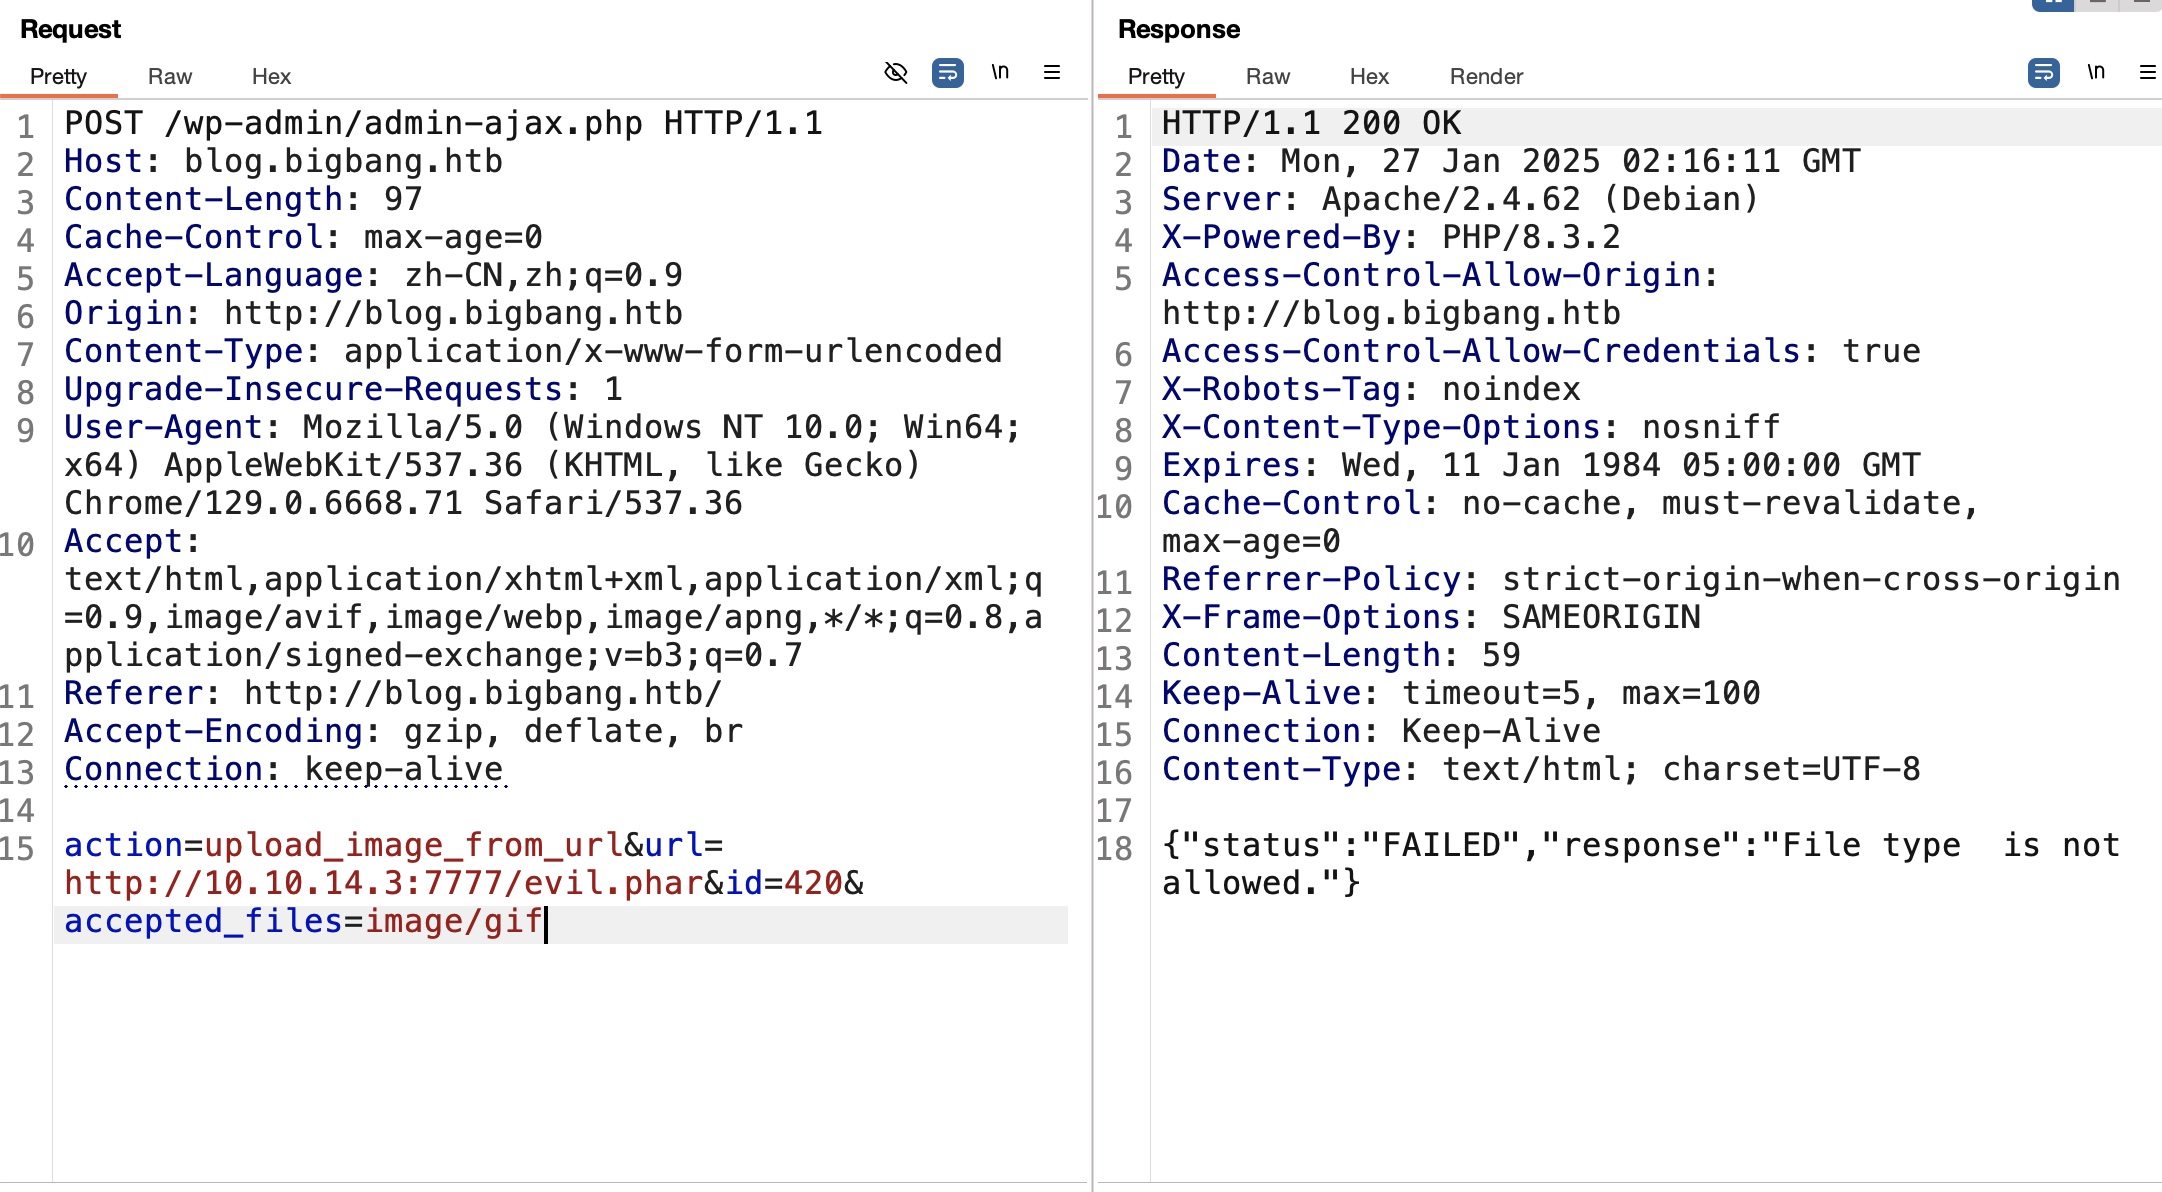The image size is (2162, 1192).
Task: Switch Request view to Raw tab
Action: click(170, 76)
